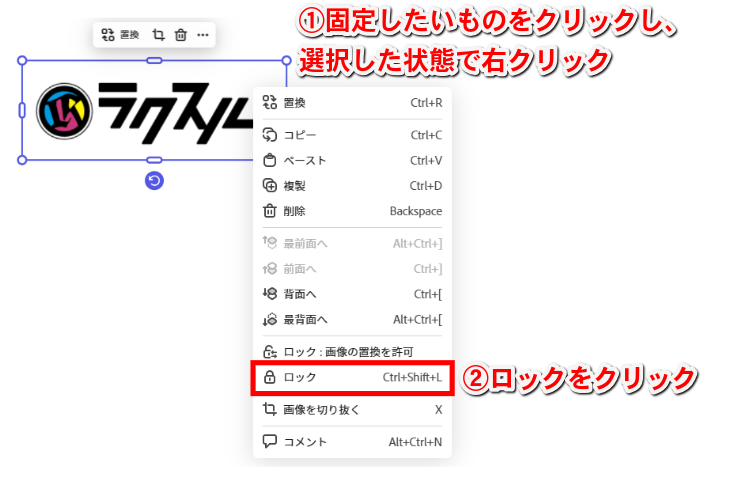Screen dimensions: 746x480
Task: Click the crop icon in floating toolbar
Action: (158, 35)
